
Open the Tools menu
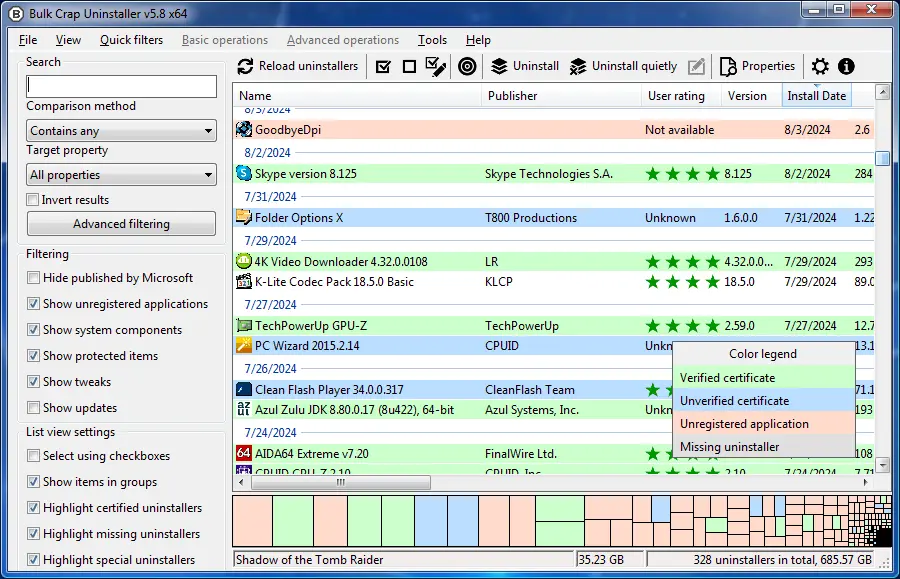pos(432,40)
